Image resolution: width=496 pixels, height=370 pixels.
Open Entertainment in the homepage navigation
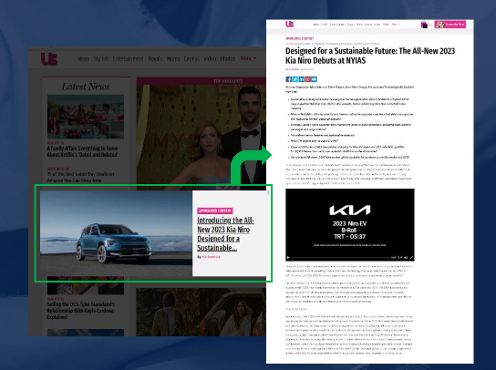point(128,59)
